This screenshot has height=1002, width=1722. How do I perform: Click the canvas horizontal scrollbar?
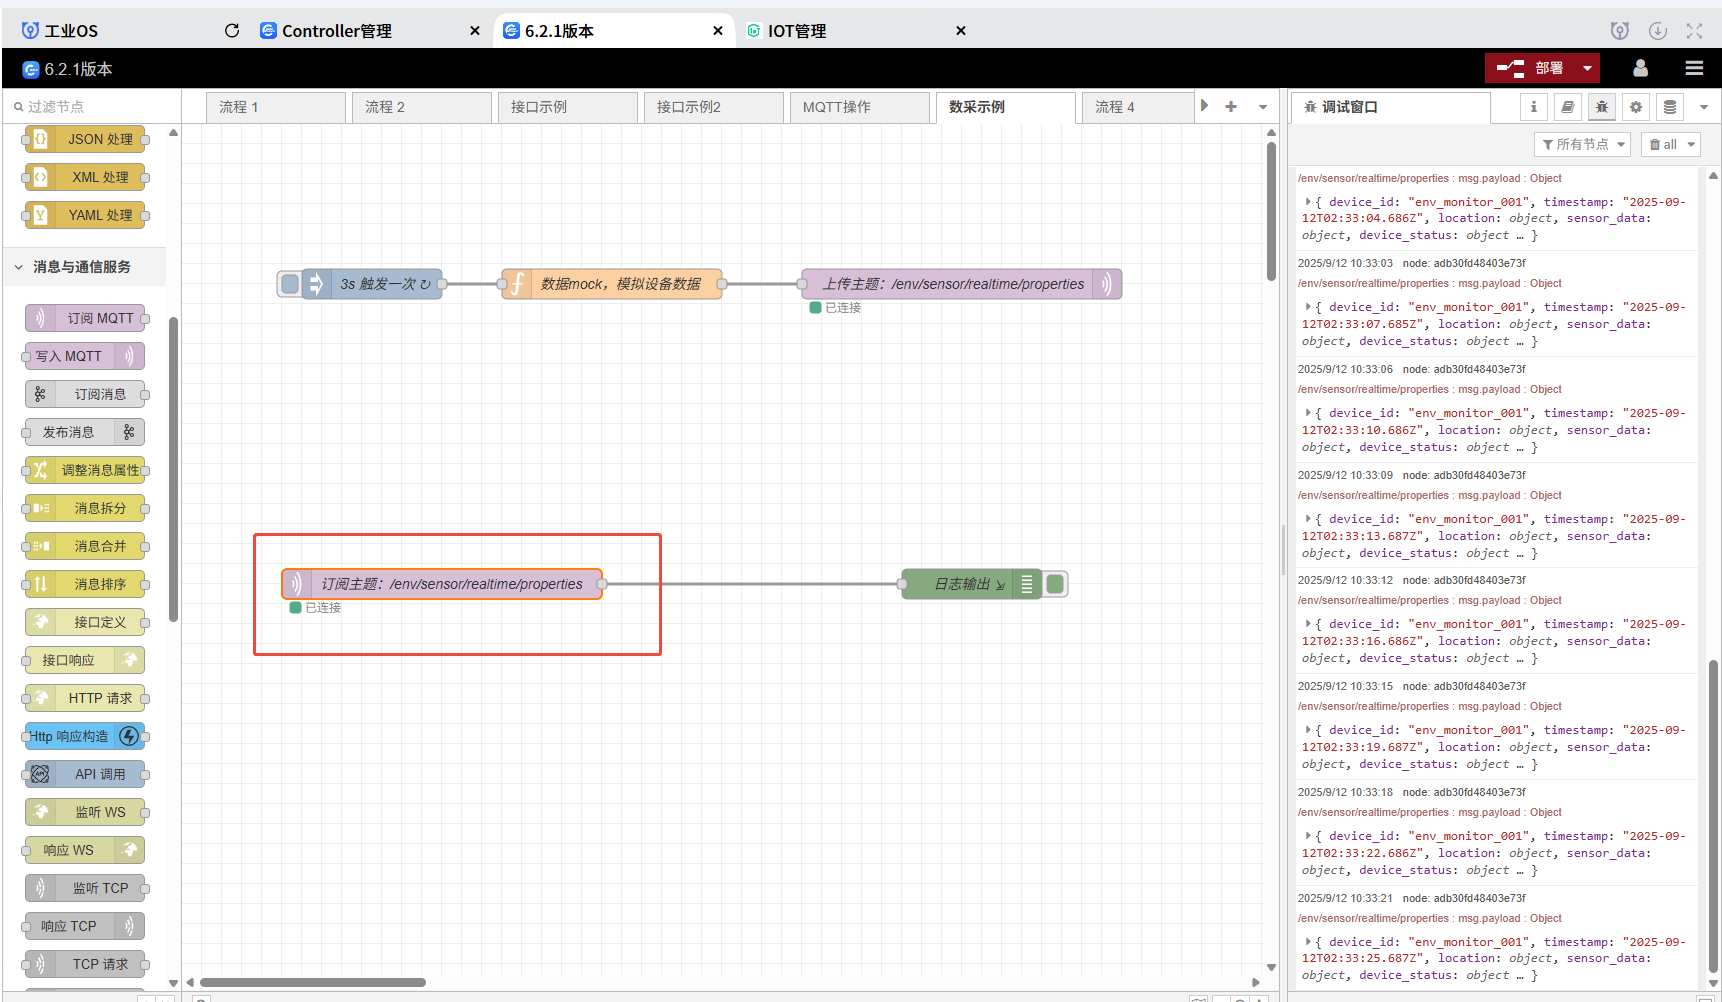click(313, 982)
